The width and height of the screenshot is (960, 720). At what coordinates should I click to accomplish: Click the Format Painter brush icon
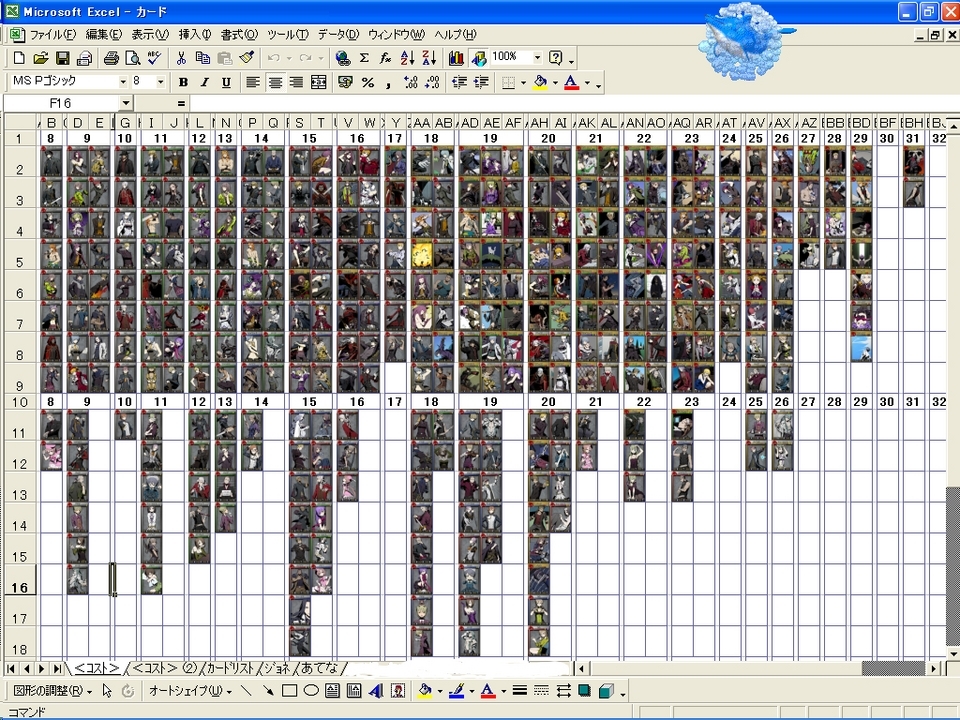pyautogui.click(x=247, y=58)
